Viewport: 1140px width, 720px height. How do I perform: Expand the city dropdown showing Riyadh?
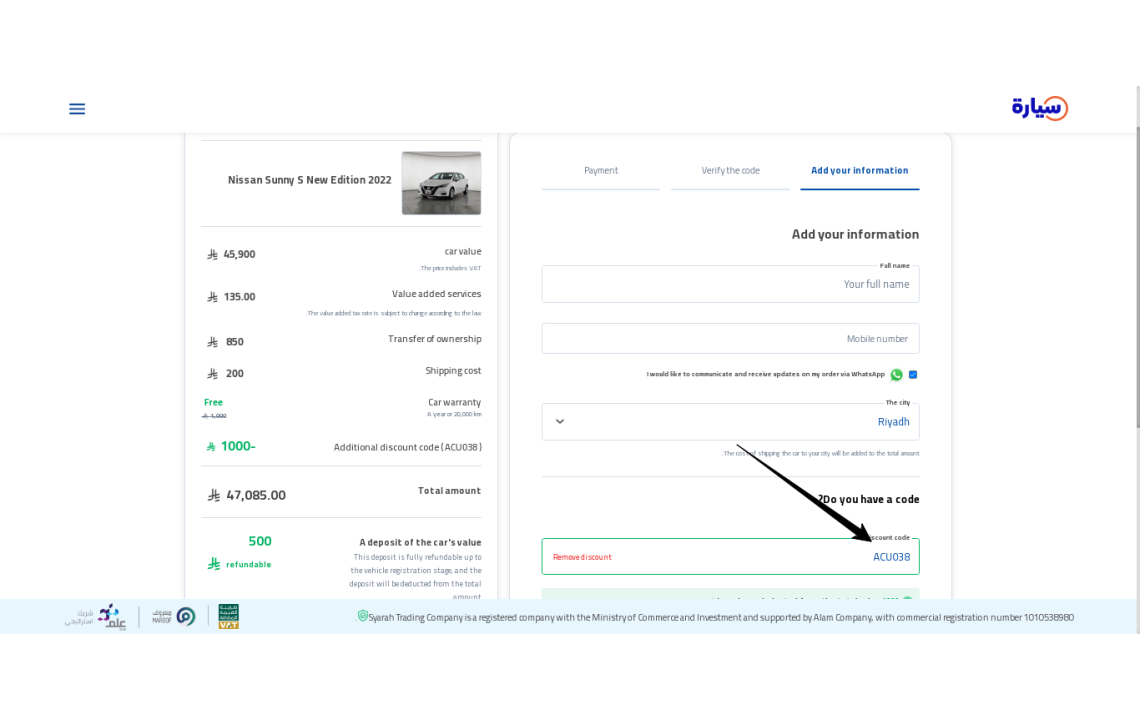[730, 422]
